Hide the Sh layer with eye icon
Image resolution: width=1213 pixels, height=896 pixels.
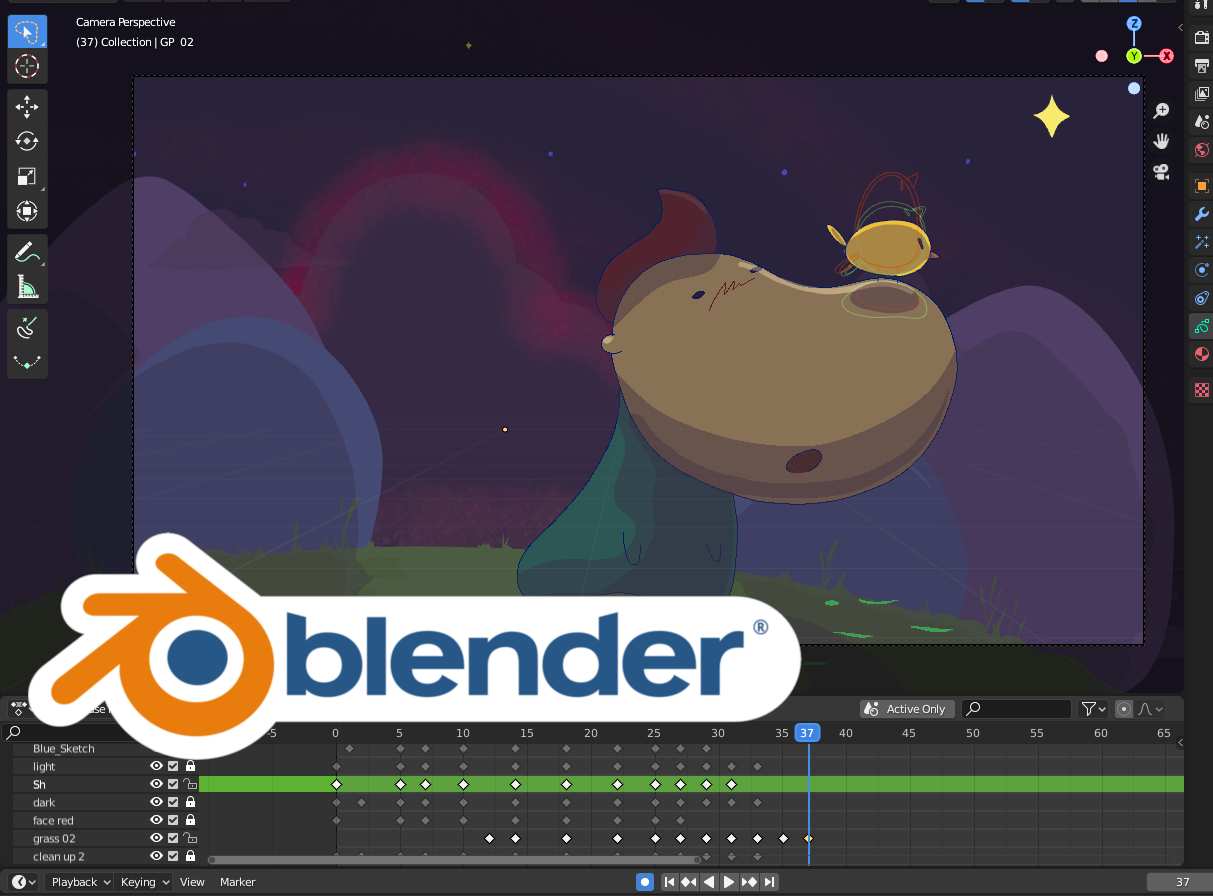click(156, 784)
